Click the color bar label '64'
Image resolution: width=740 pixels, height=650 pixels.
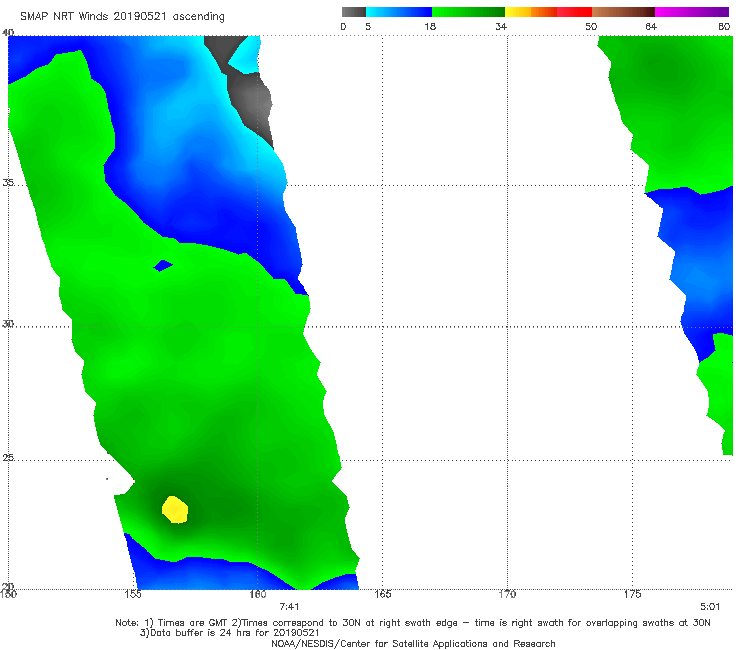click(x=651, y=27)
